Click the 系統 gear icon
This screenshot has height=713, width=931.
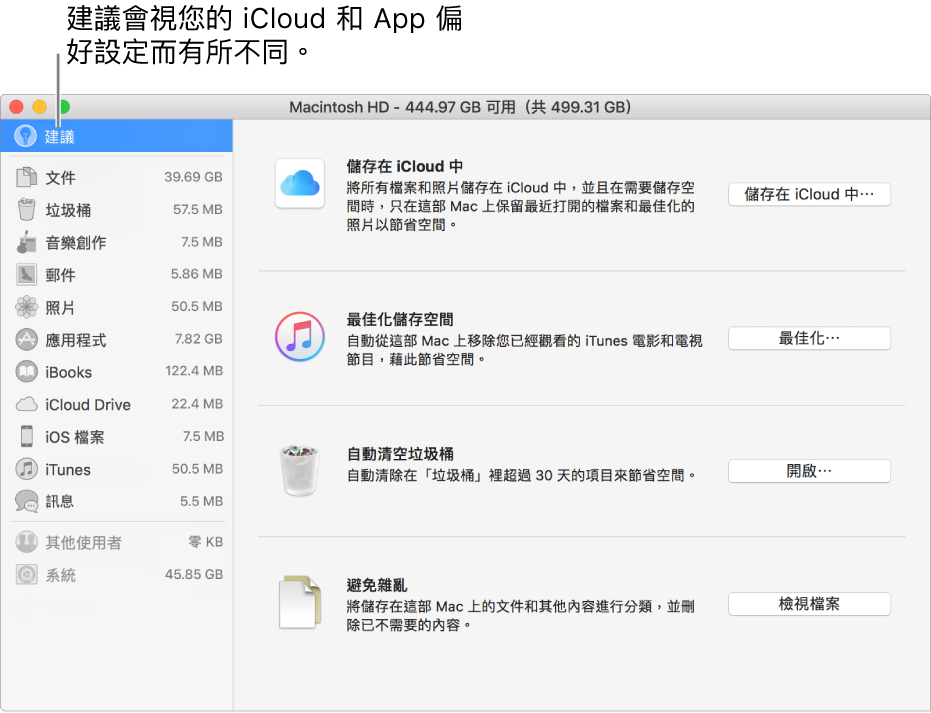point(27,575)
